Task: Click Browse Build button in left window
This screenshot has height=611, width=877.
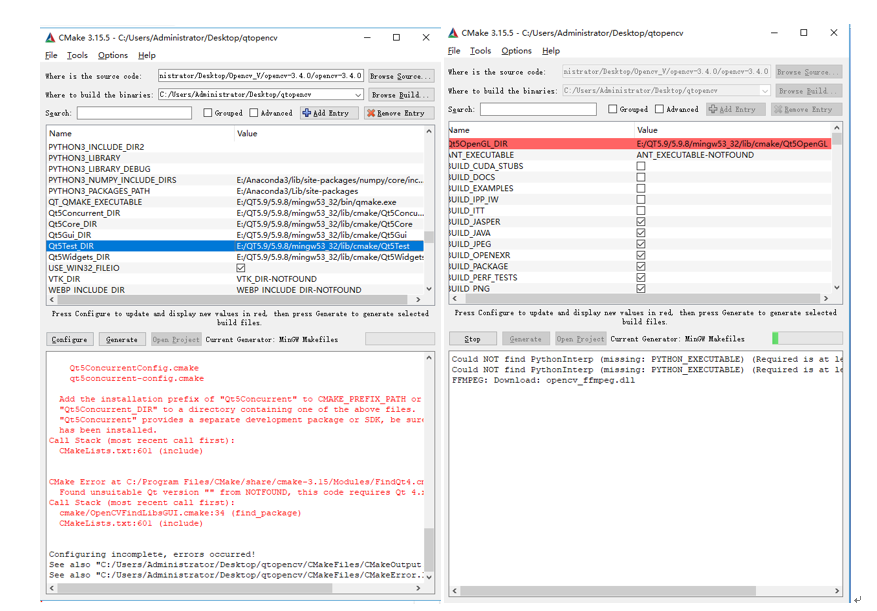Action: (401, 95)
